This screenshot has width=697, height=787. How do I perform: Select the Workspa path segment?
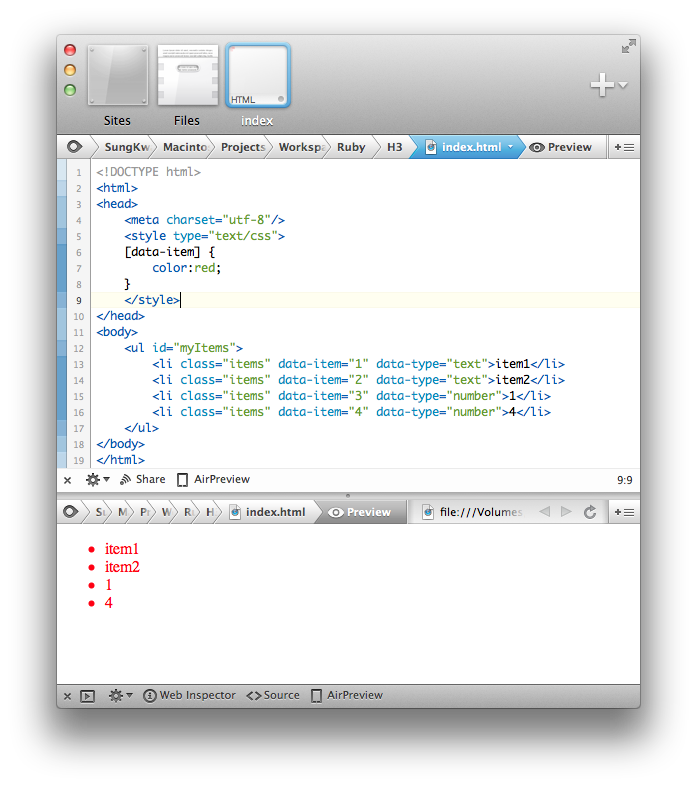tap(302, 147)
